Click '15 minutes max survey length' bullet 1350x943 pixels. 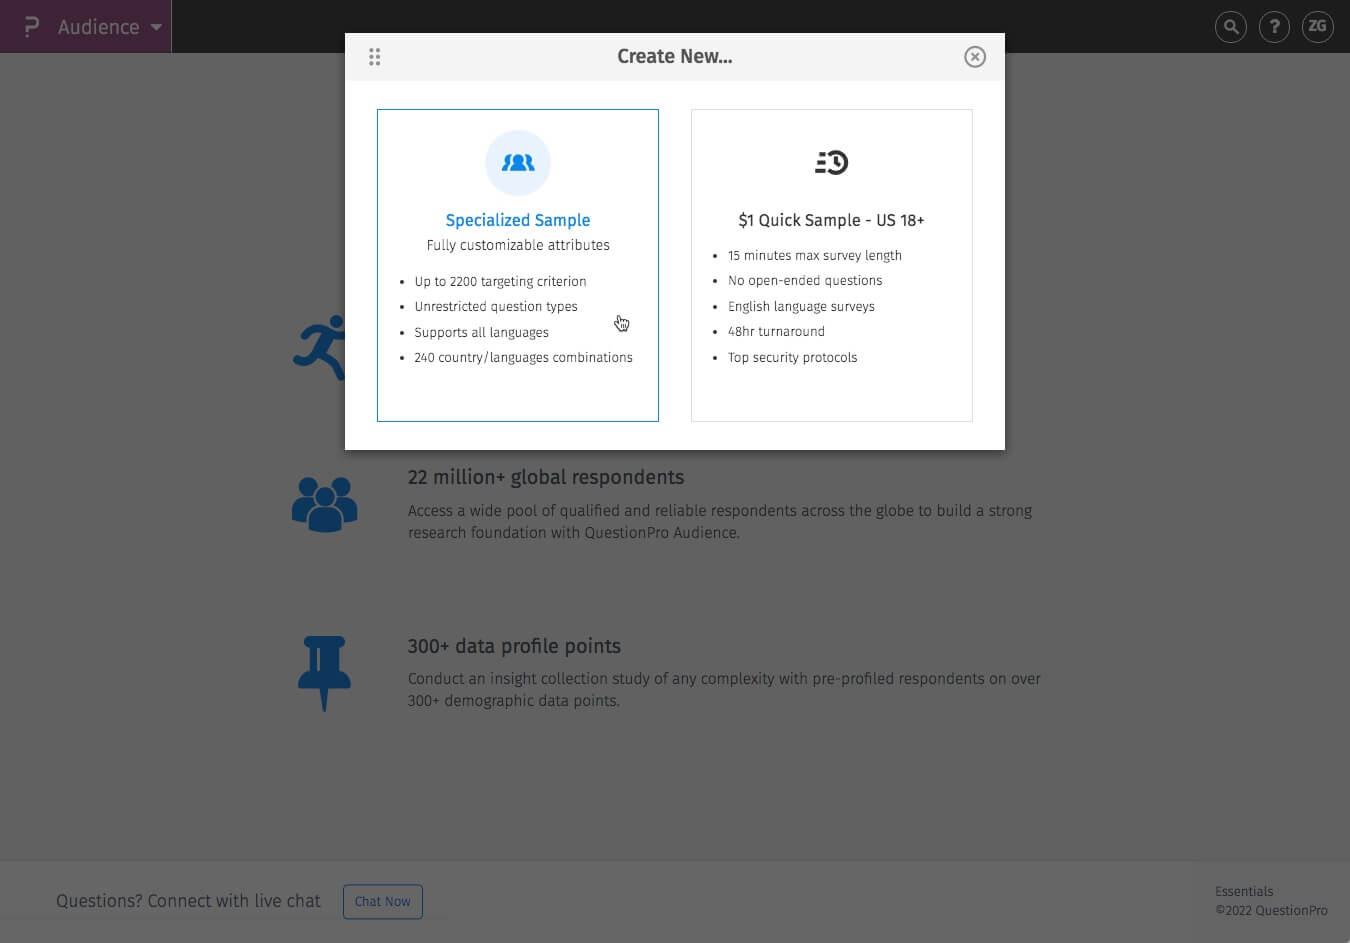pos(815,256)
